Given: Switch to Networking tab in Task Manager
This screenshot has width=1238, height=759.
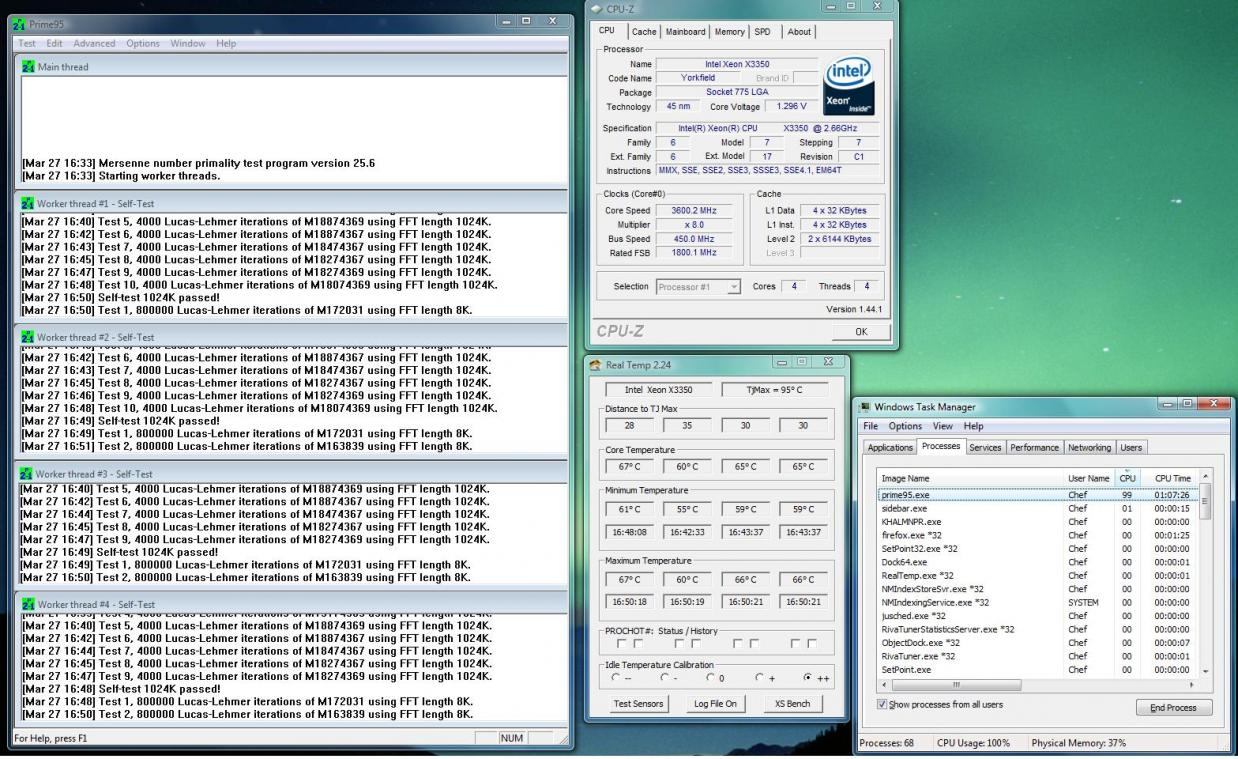Looking at the screenshot, I should (x=1089, y=448).
